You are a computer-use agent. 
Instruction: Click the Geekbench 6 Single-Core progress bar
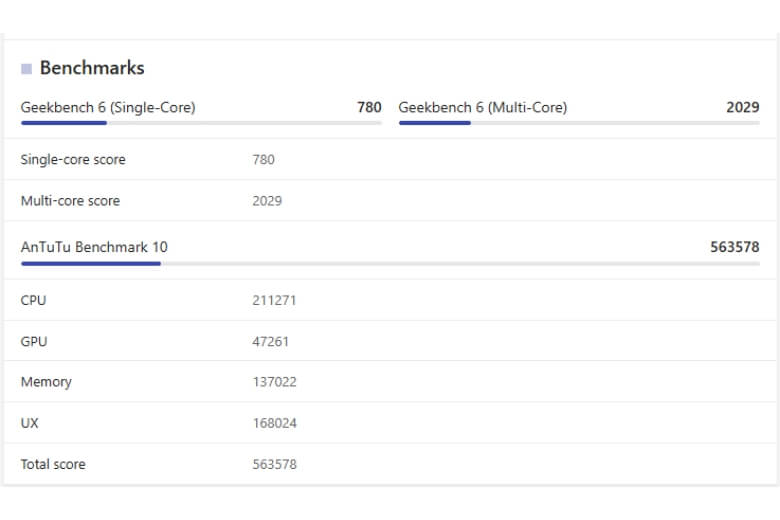[201, 123]
